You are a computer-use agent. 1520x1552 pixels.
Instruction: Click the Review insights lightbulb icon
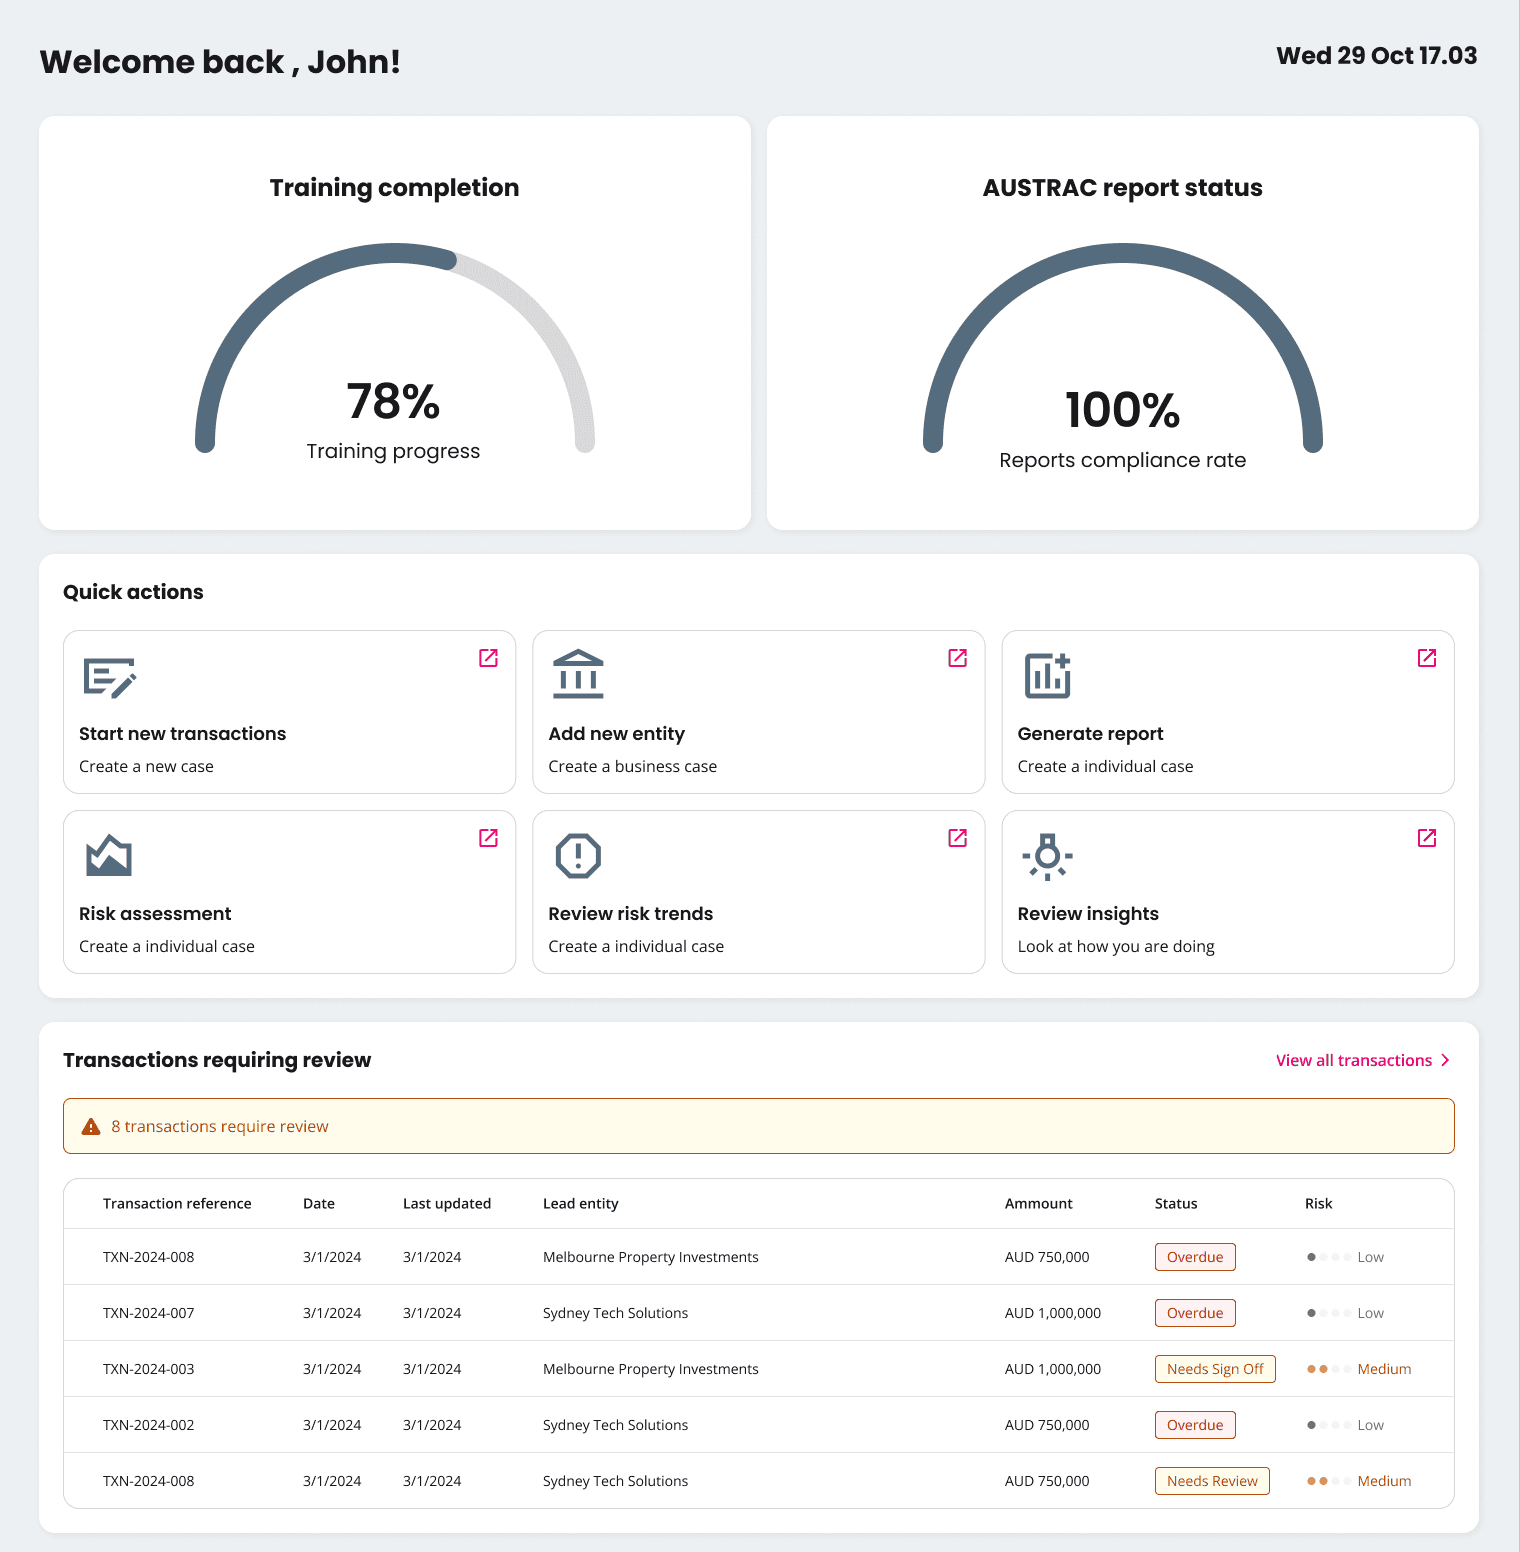click(1047, 856)
